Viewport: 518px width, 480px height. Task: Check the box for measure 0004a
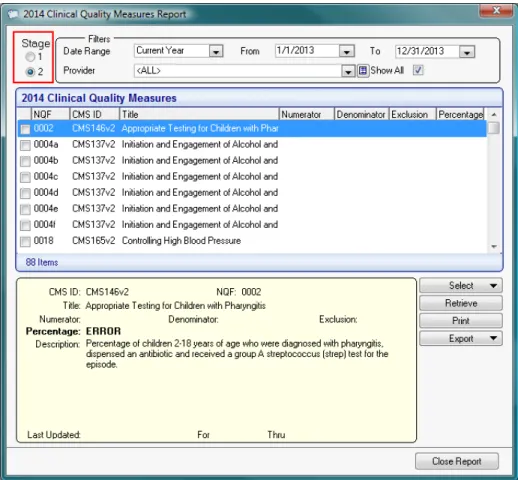[x=25, y=145]
